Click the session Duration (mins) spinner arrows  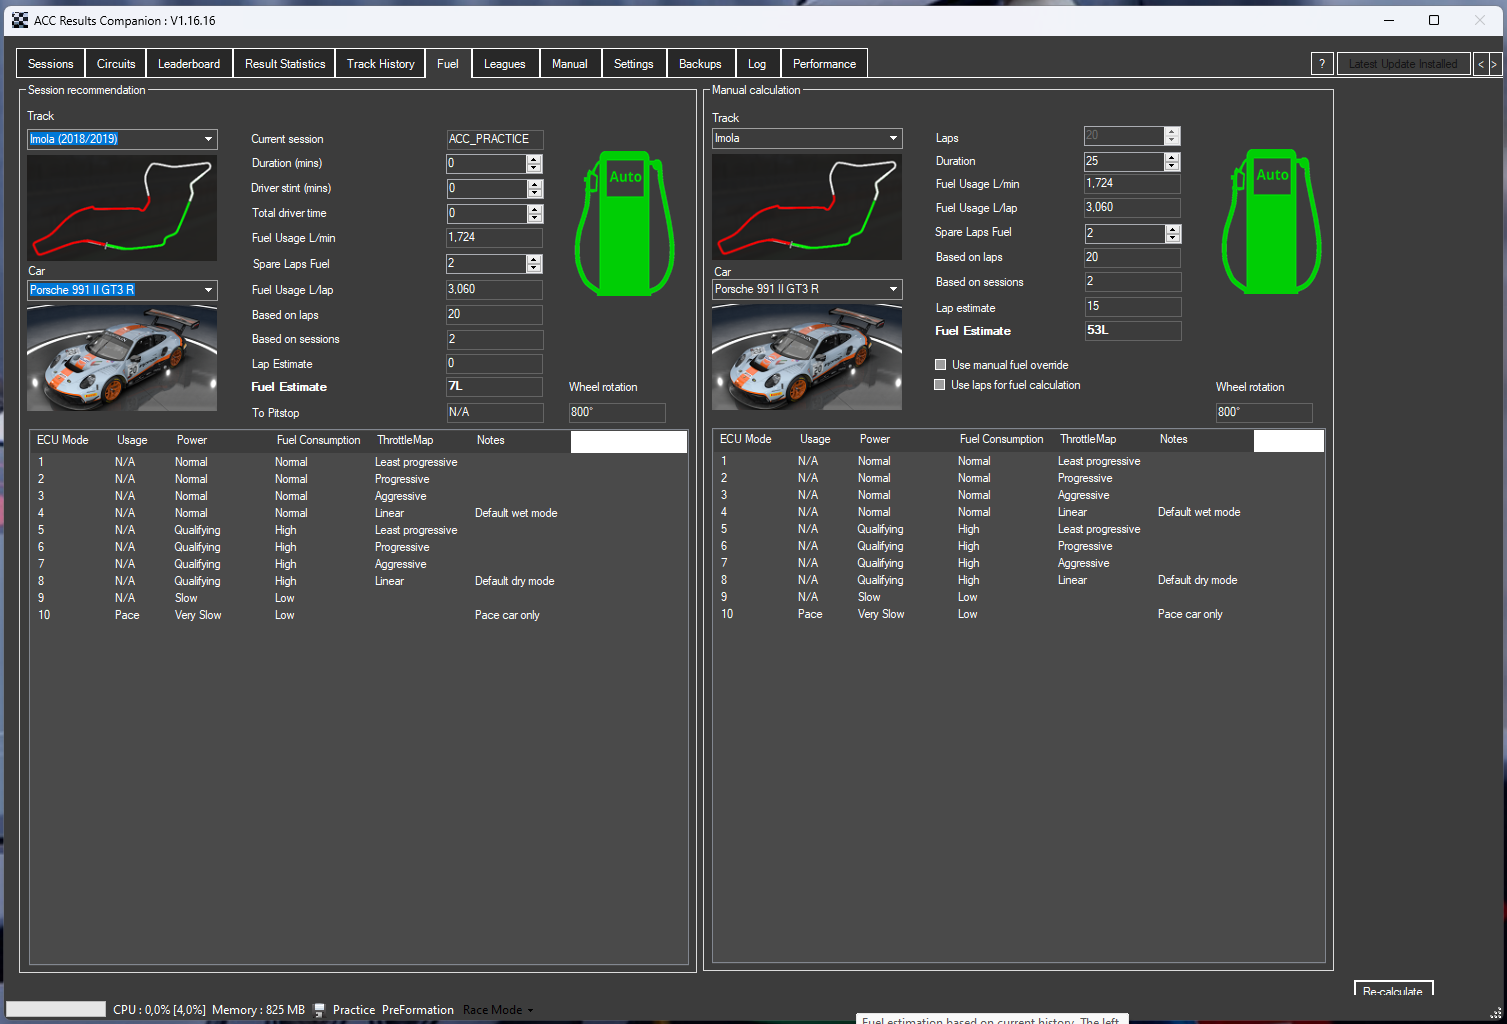click(534, 163)
